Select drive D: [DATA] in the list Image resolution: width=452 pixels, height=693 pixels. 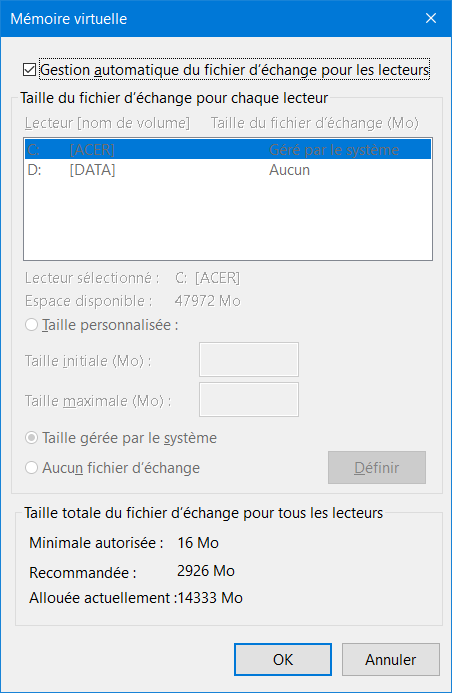(228, 170)
